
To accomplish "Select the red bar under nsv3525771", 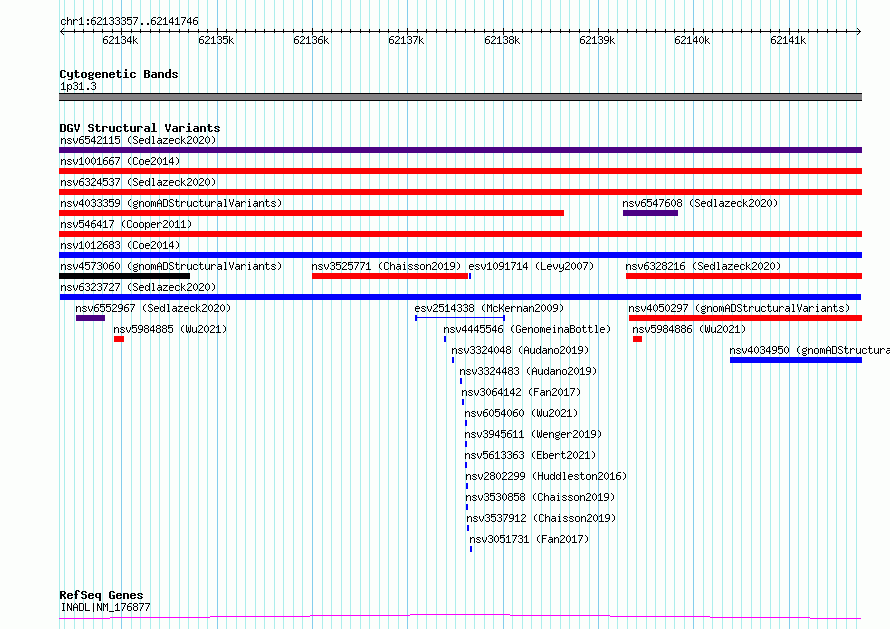I will point(390,276).
